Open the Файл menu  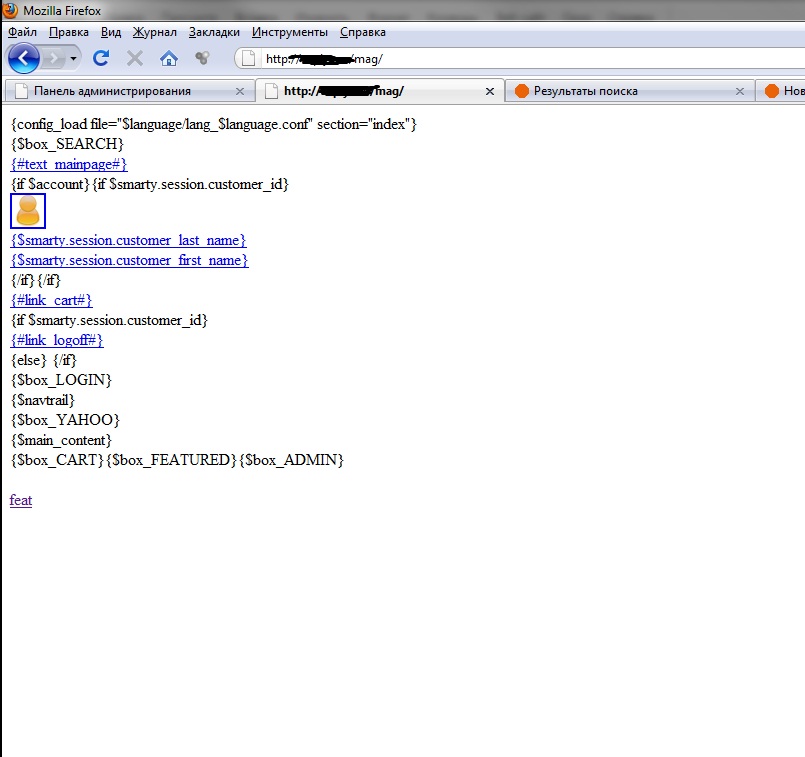(x=22, y=32)
